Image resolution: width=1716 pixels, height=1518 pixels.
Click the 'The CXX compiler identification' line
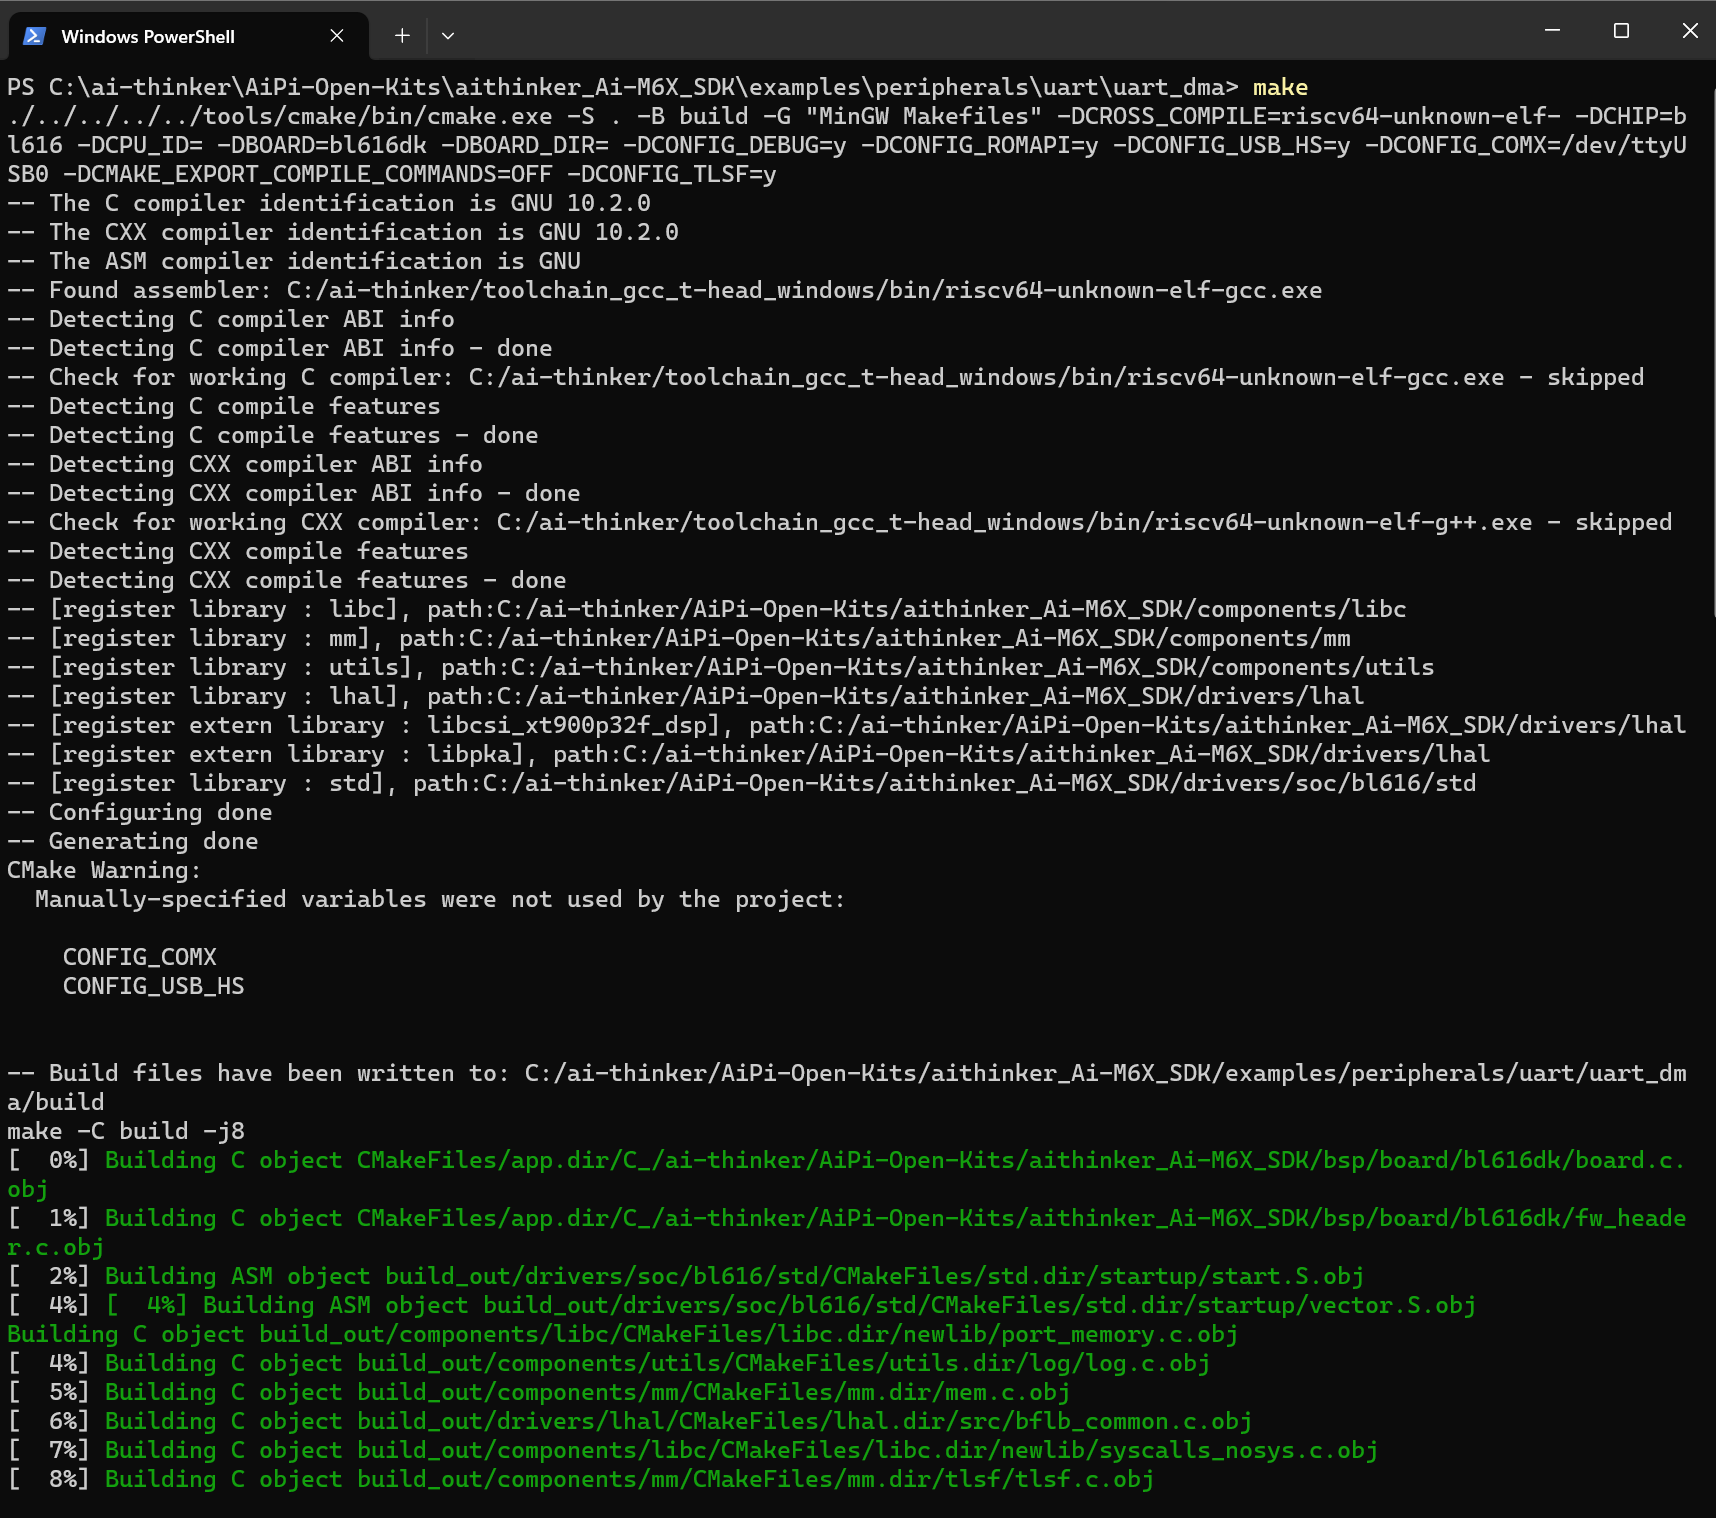tap(343, 233)
